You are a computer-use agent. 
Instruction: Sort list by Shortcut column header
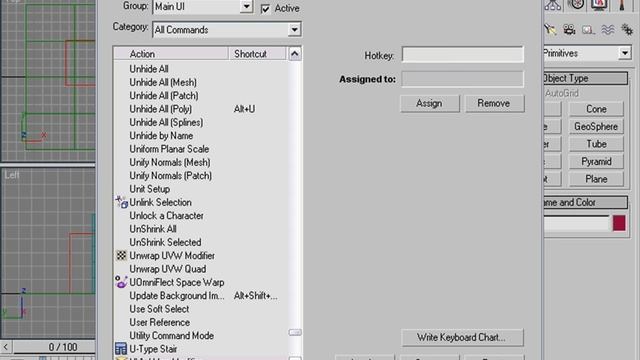(257, 54)
